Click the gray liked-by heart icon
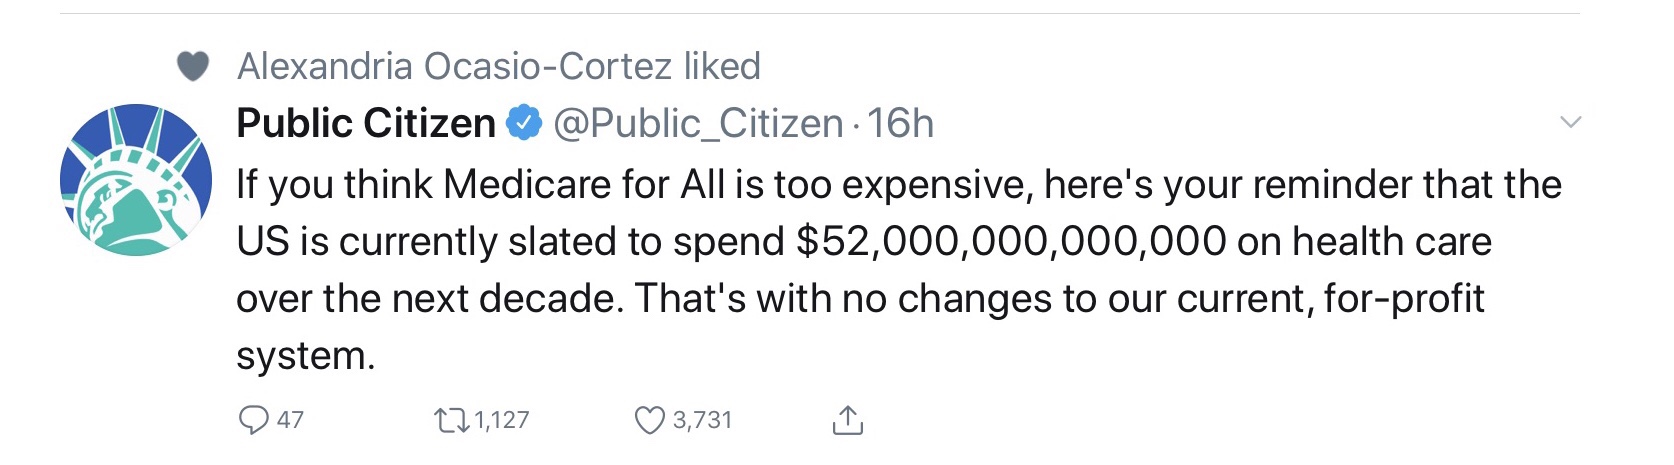The height and width of the screenshot is (465, 1674). (x=193, y=67)
